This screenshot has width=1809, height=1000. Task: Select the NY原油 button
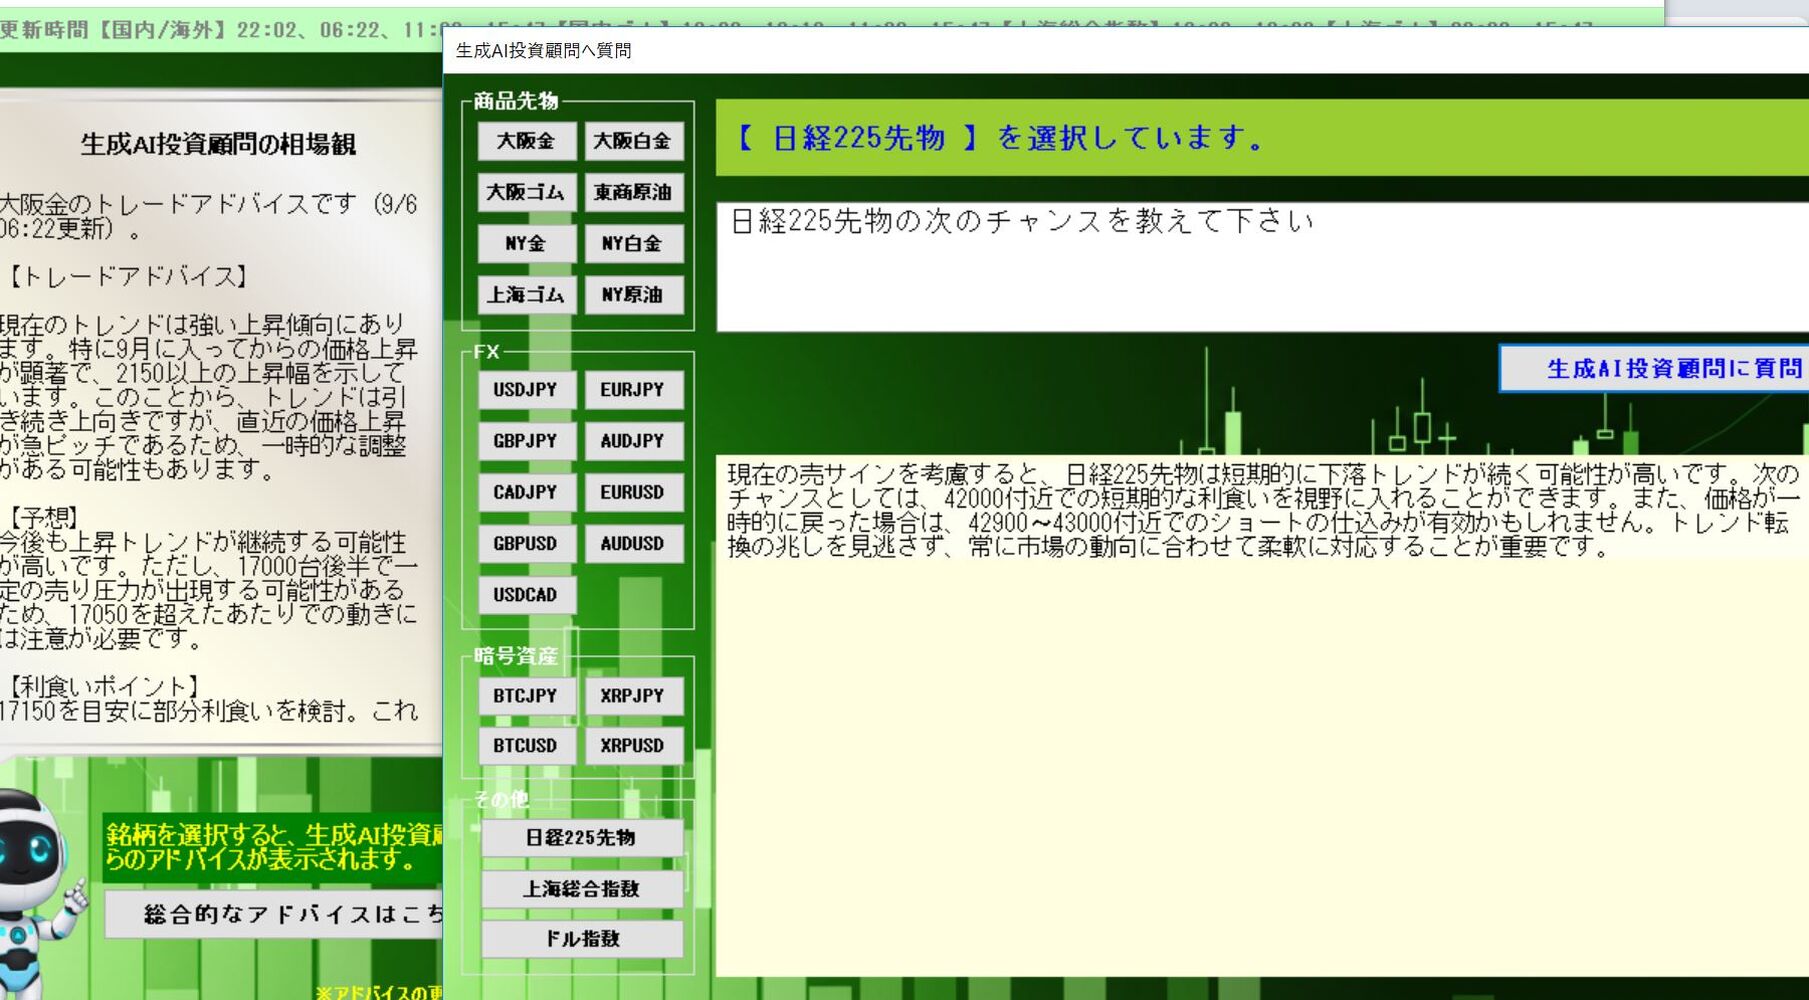point(633,295)
